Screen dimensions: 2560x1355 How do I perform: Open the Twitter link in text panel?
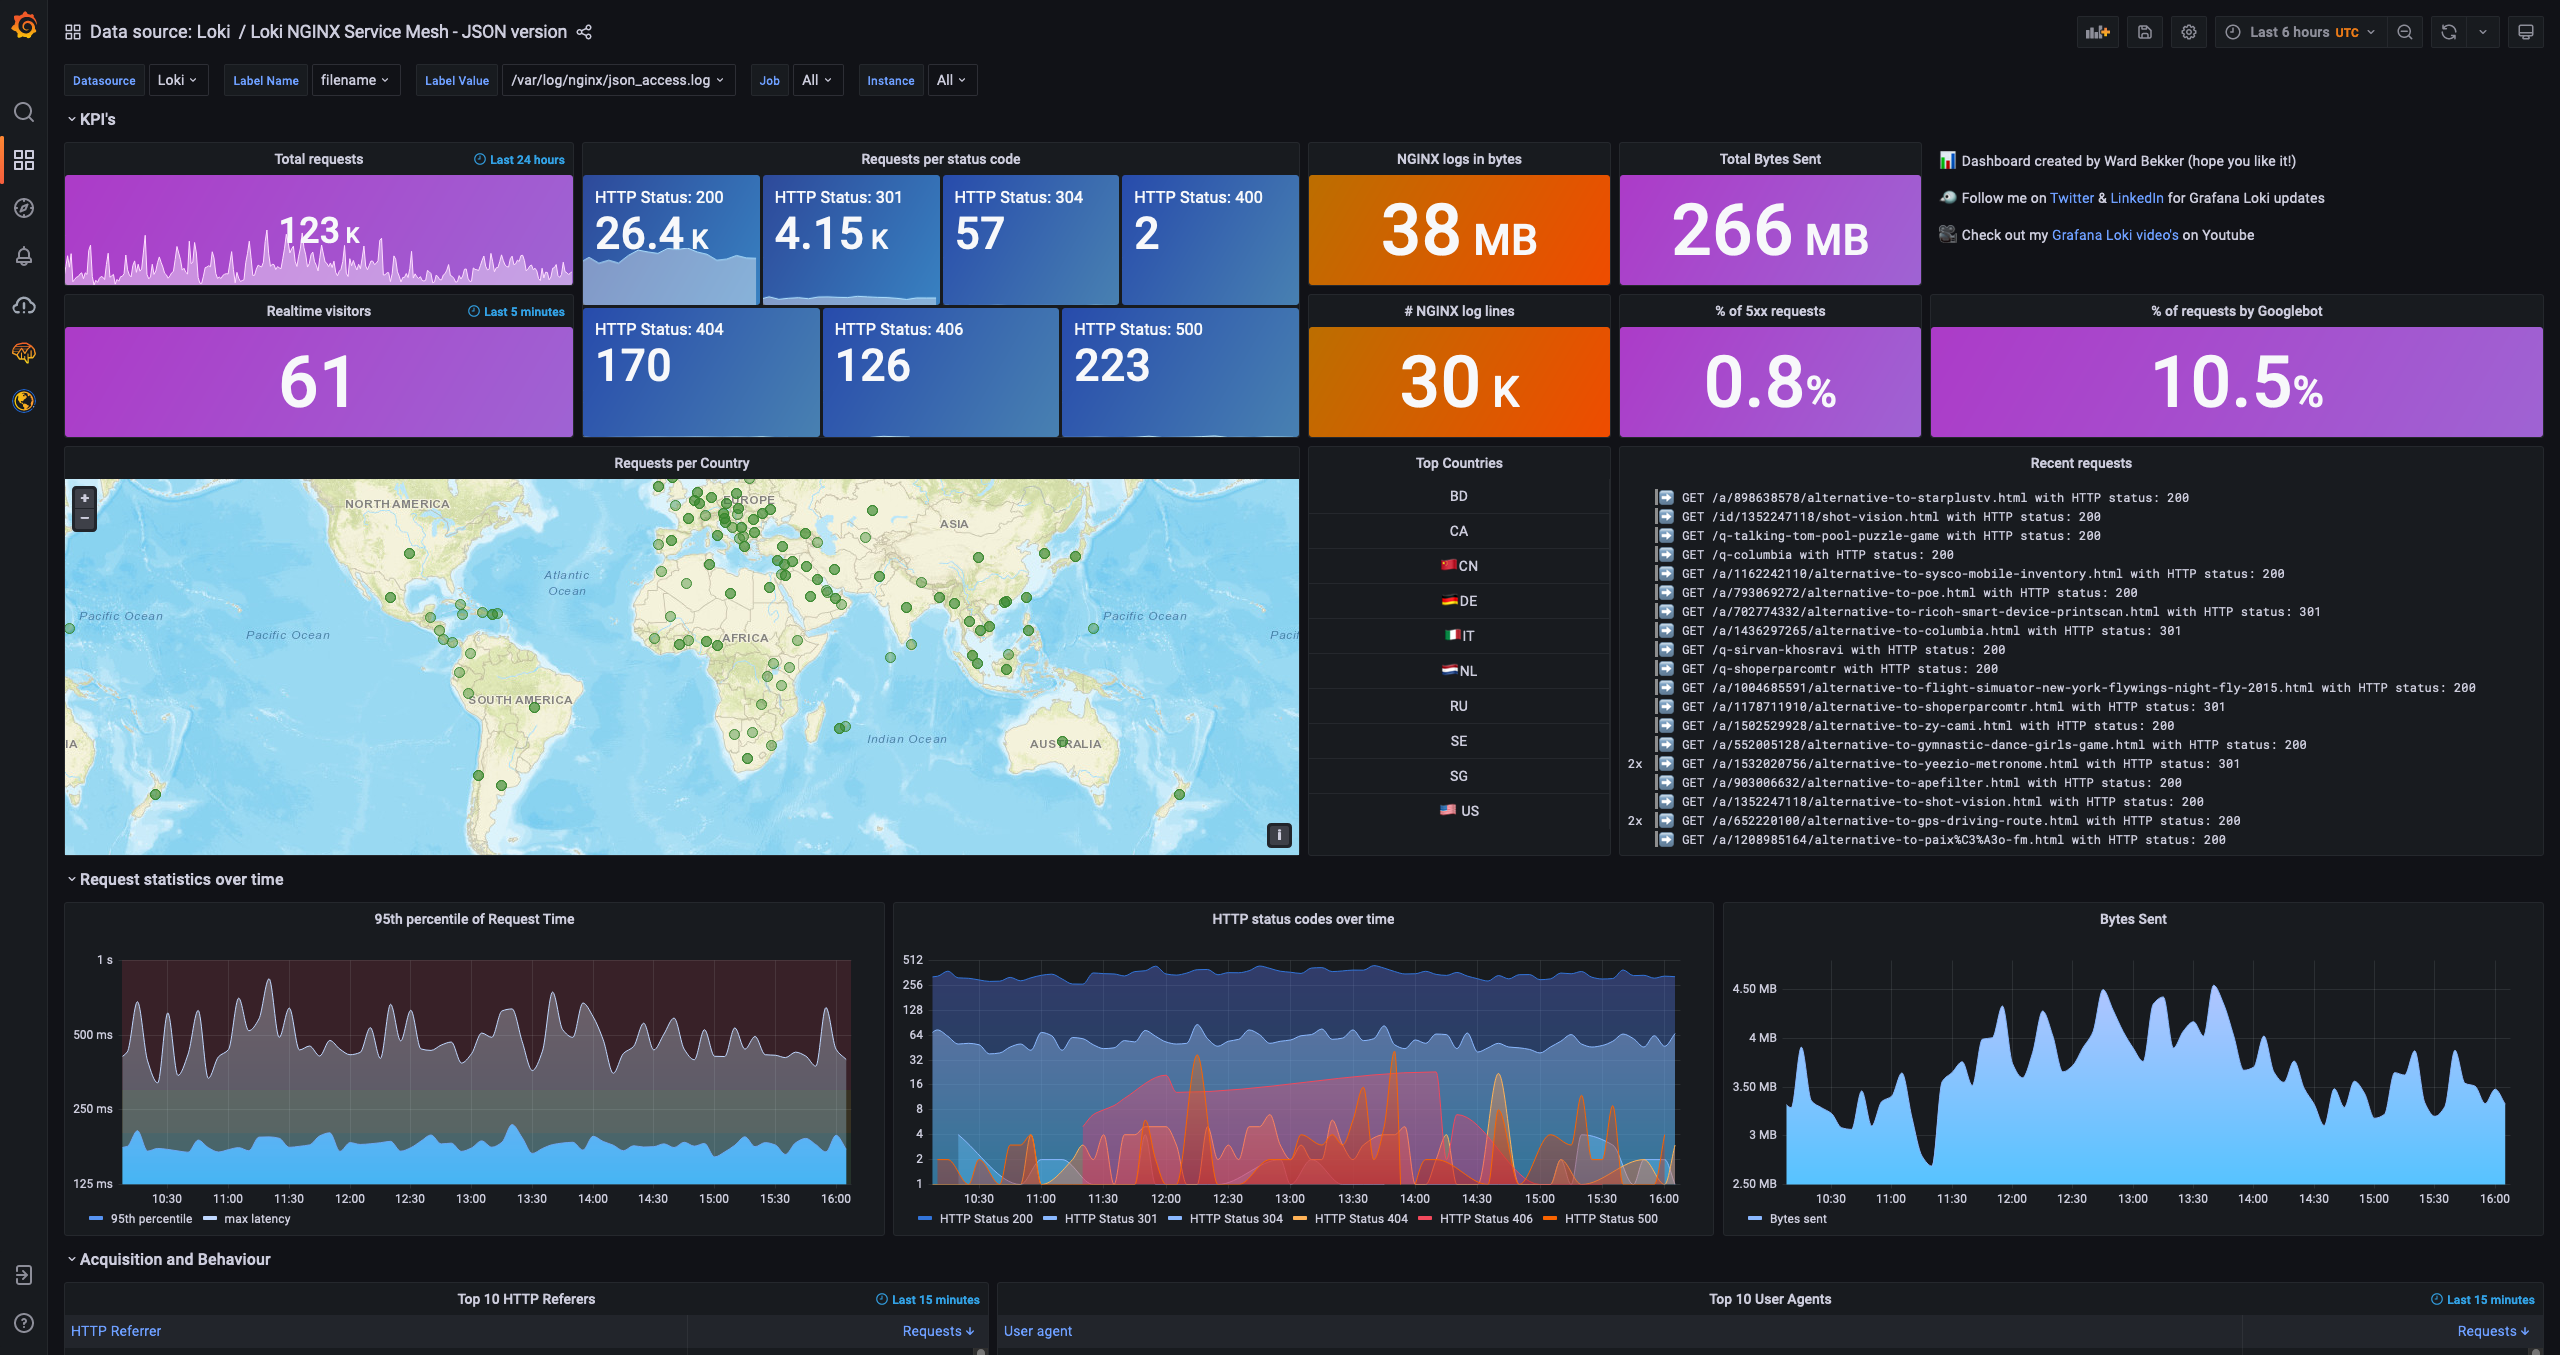[x=2071, y=198]
